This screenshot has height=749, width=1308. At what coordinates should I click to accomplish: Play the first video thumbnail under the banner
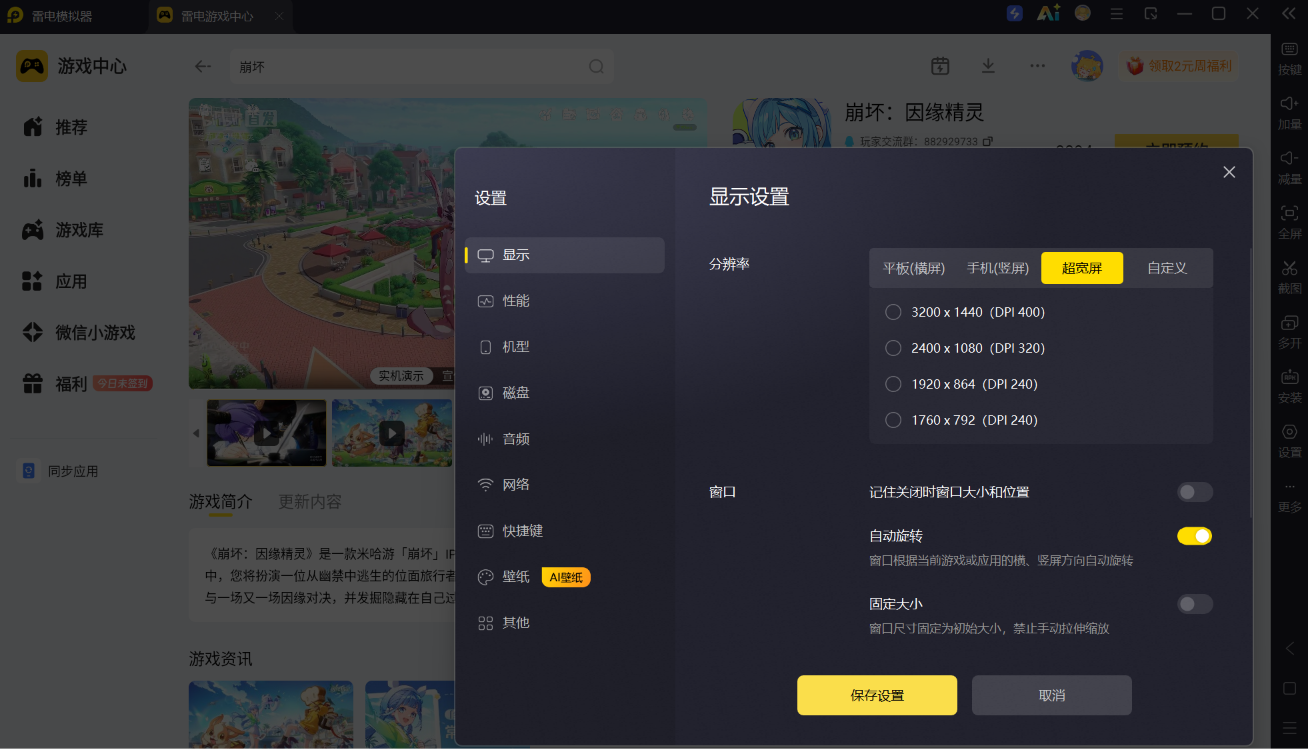tap(267, 433)
